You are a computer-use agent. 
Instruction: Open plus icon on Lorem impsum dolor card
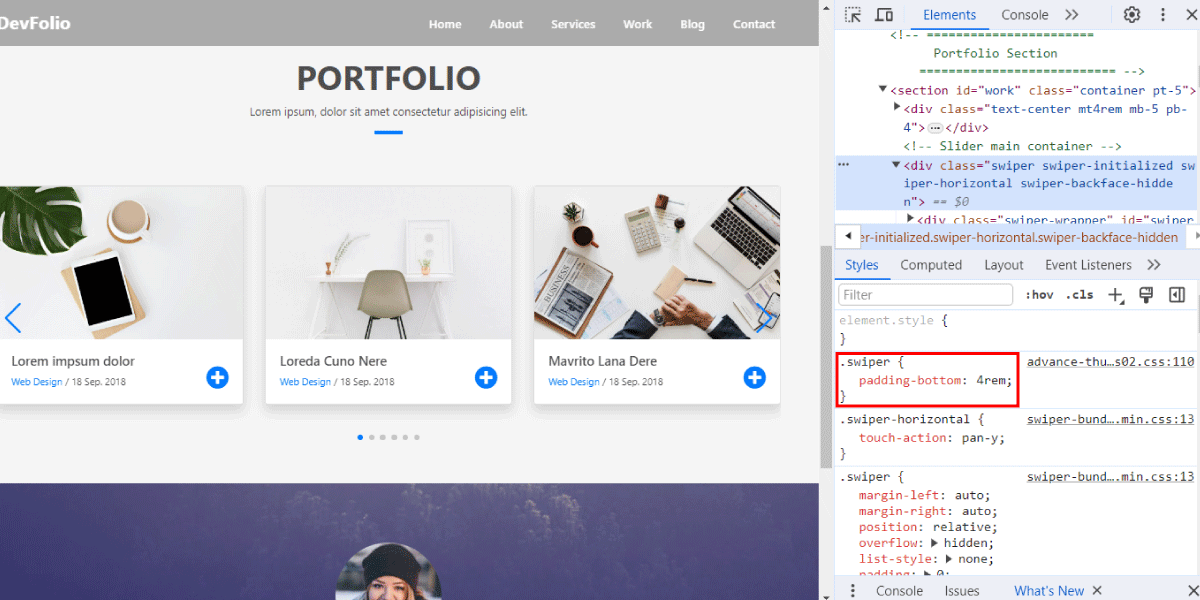pos(217,377)
